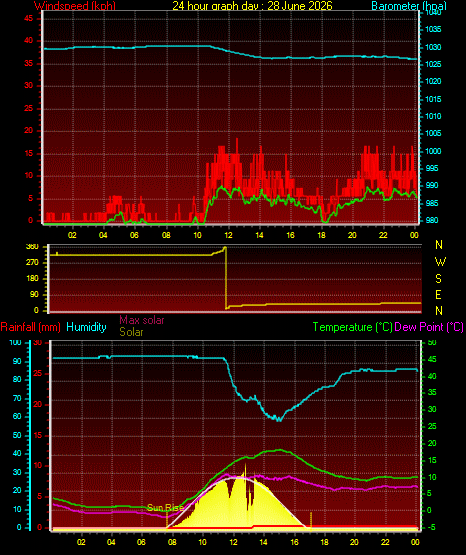Select the 980 barometer axis value
This screenshot has width=466, height=555.
tap(432, 220)
